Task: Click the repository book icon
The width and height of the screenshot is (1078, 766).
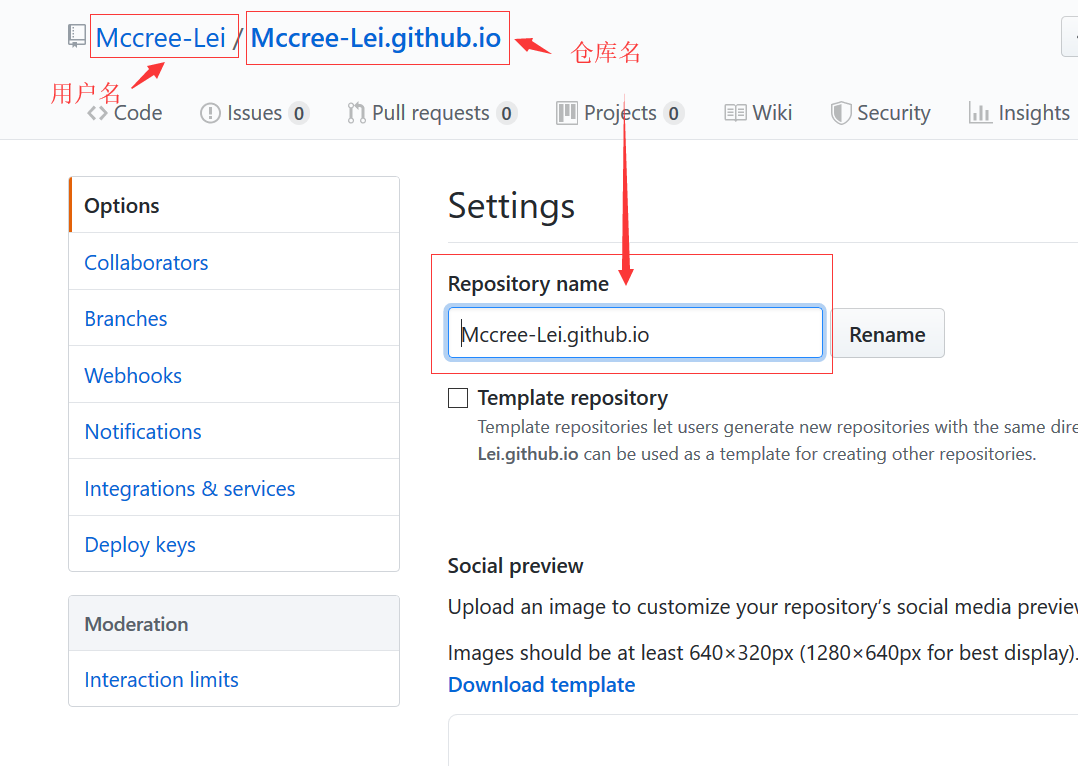Action: pos(77,37)
